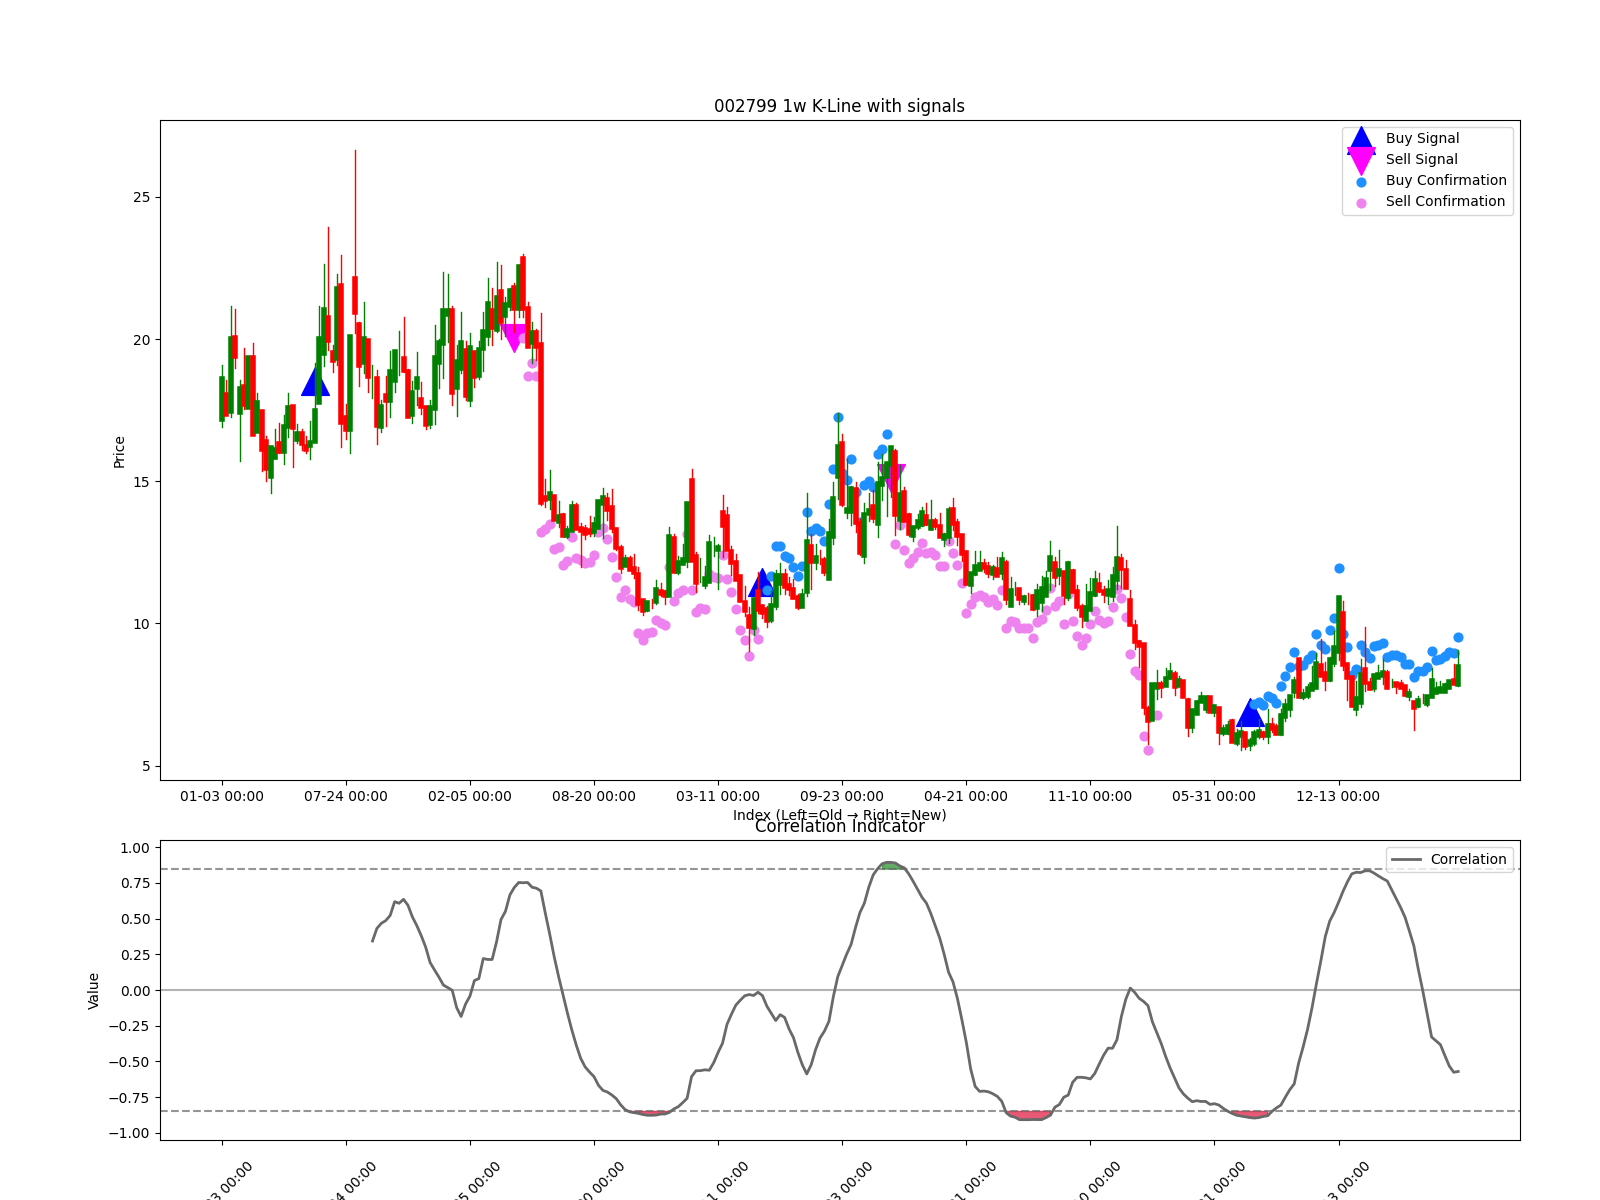Click date tick '12-13 00:00' under price chart
This screenshot has height=1200, width=1600.
click(x=1338, y=796)
